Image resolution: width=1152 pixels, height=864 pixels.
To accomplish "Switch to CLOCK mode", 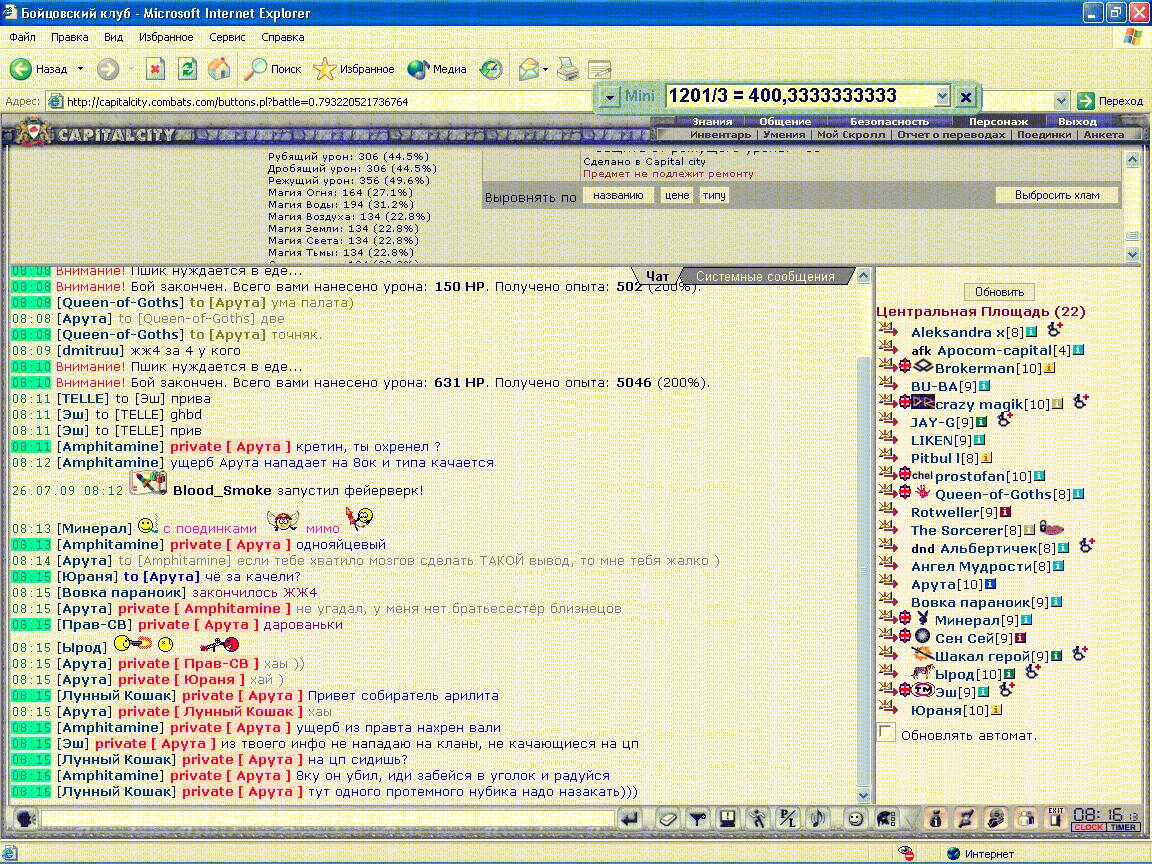I will (1088, 827).
